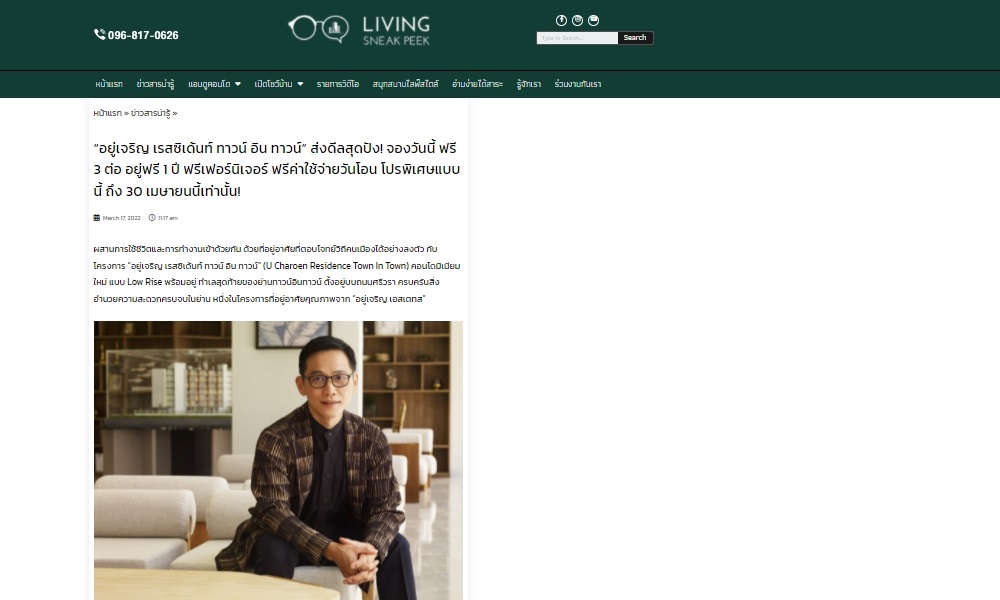This screenshot has height=600, width=1000.
Task: Click the phone icon beside 096-817-0626
Action: 99,34
